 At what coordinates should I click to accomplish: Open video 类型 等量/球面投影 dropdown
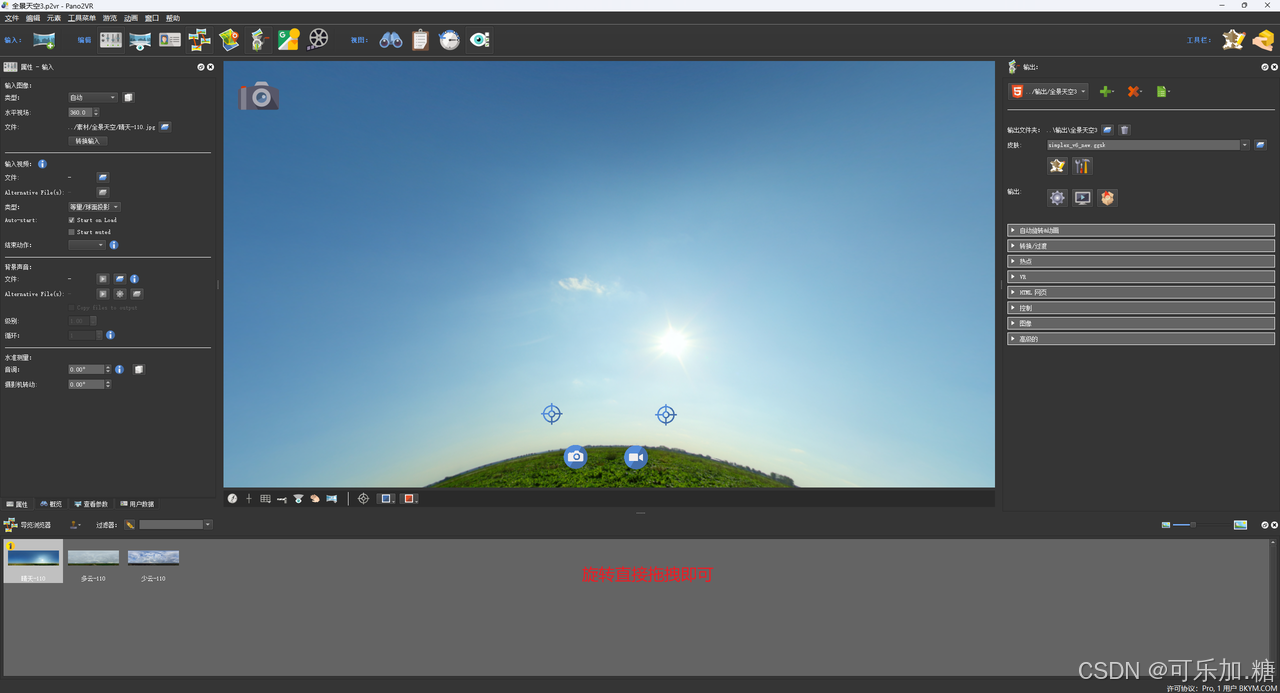94,207
